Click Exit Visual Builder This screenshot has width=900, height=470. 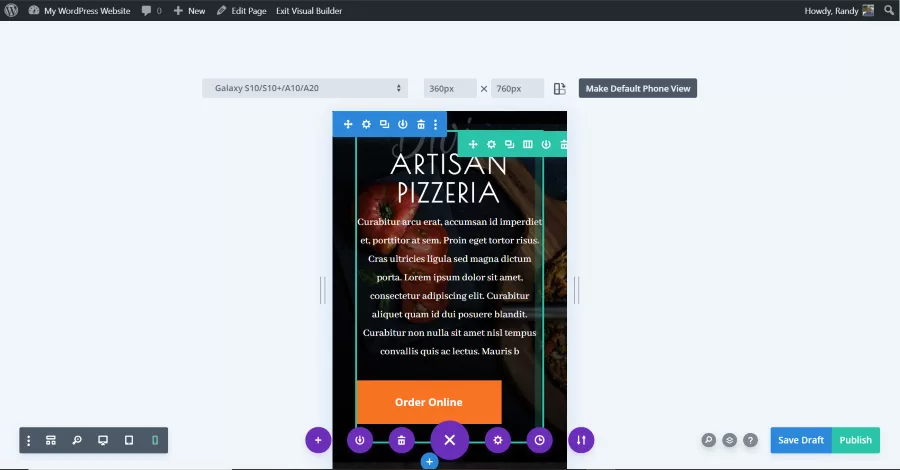pos(309,10)
